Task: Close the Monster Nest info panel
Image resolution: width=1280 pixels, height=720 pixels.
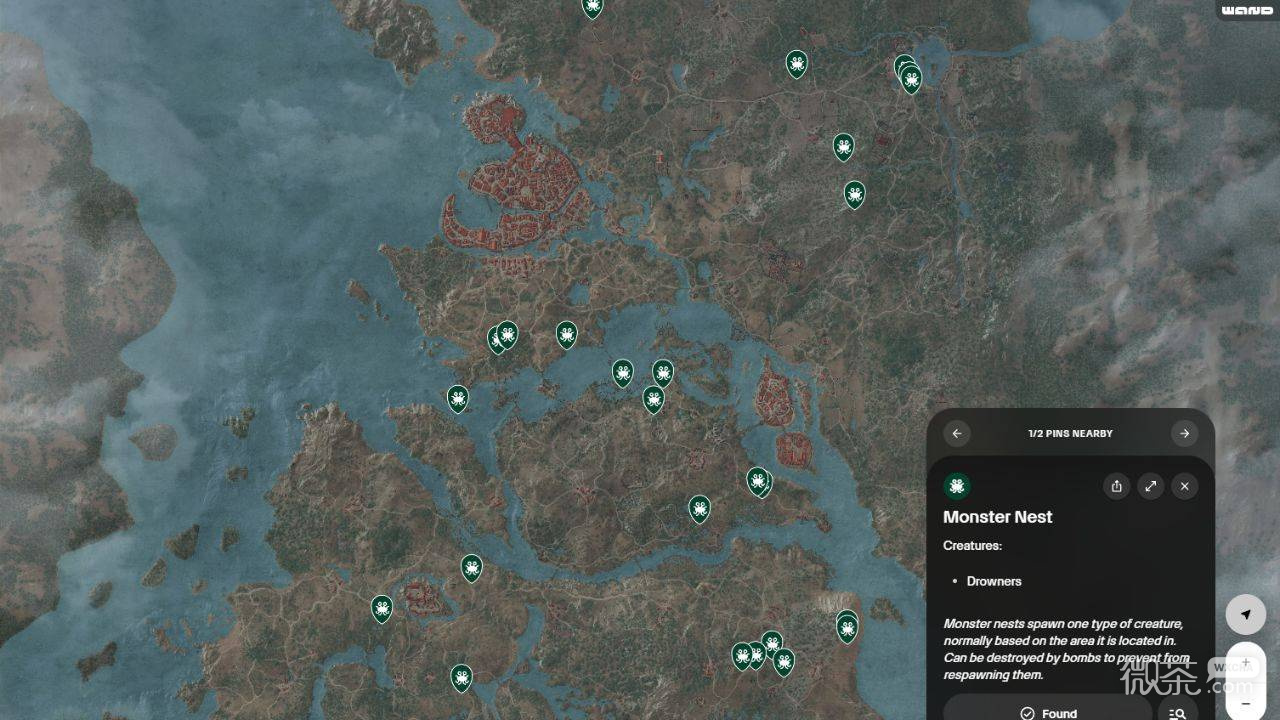Action: tap(1184, 486)
